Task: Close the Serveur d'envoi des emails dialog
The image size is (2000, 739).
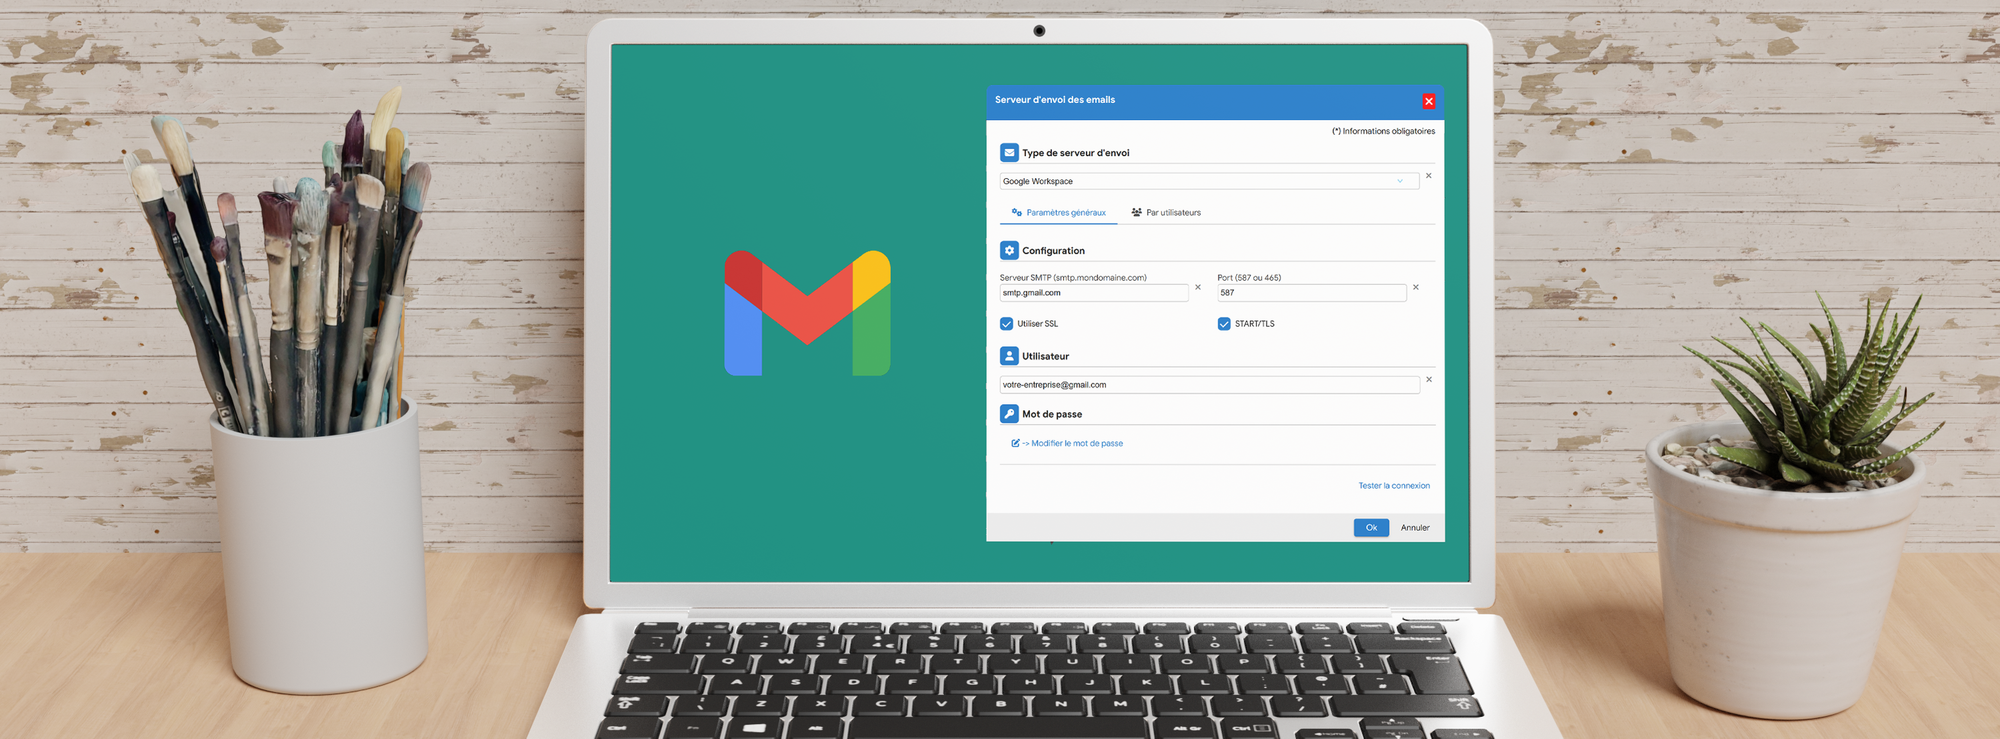Action: (x=1429, y=101)
